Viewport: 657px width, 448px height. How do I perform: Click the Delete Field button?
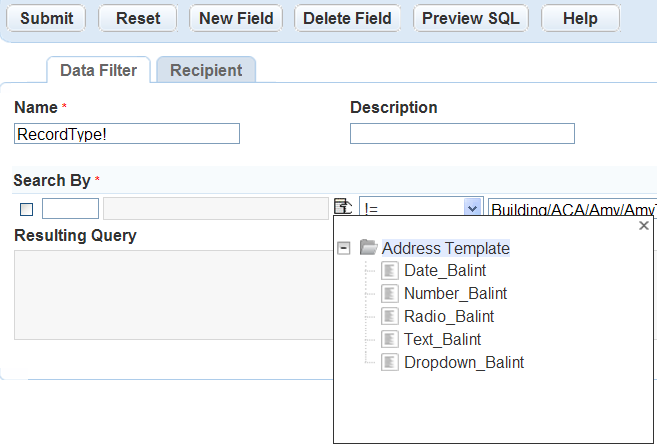click(x=347, y=18)
